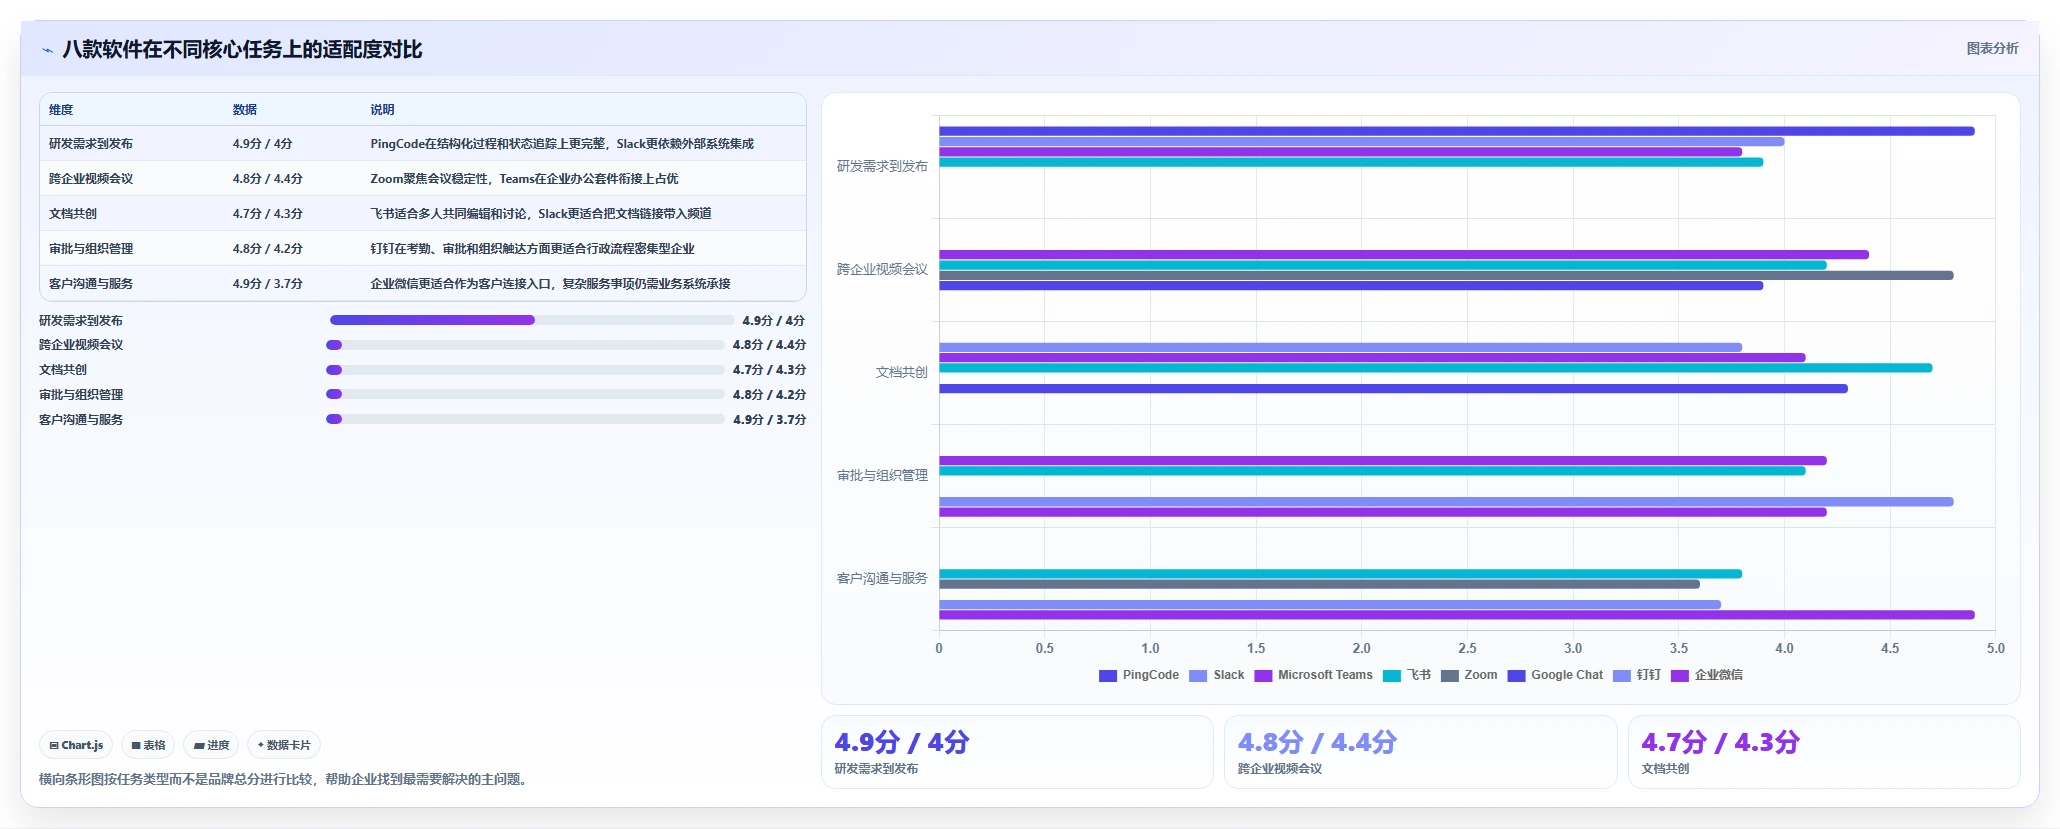Click table cell 4.9分 / 3.7分

click(268, 284)
